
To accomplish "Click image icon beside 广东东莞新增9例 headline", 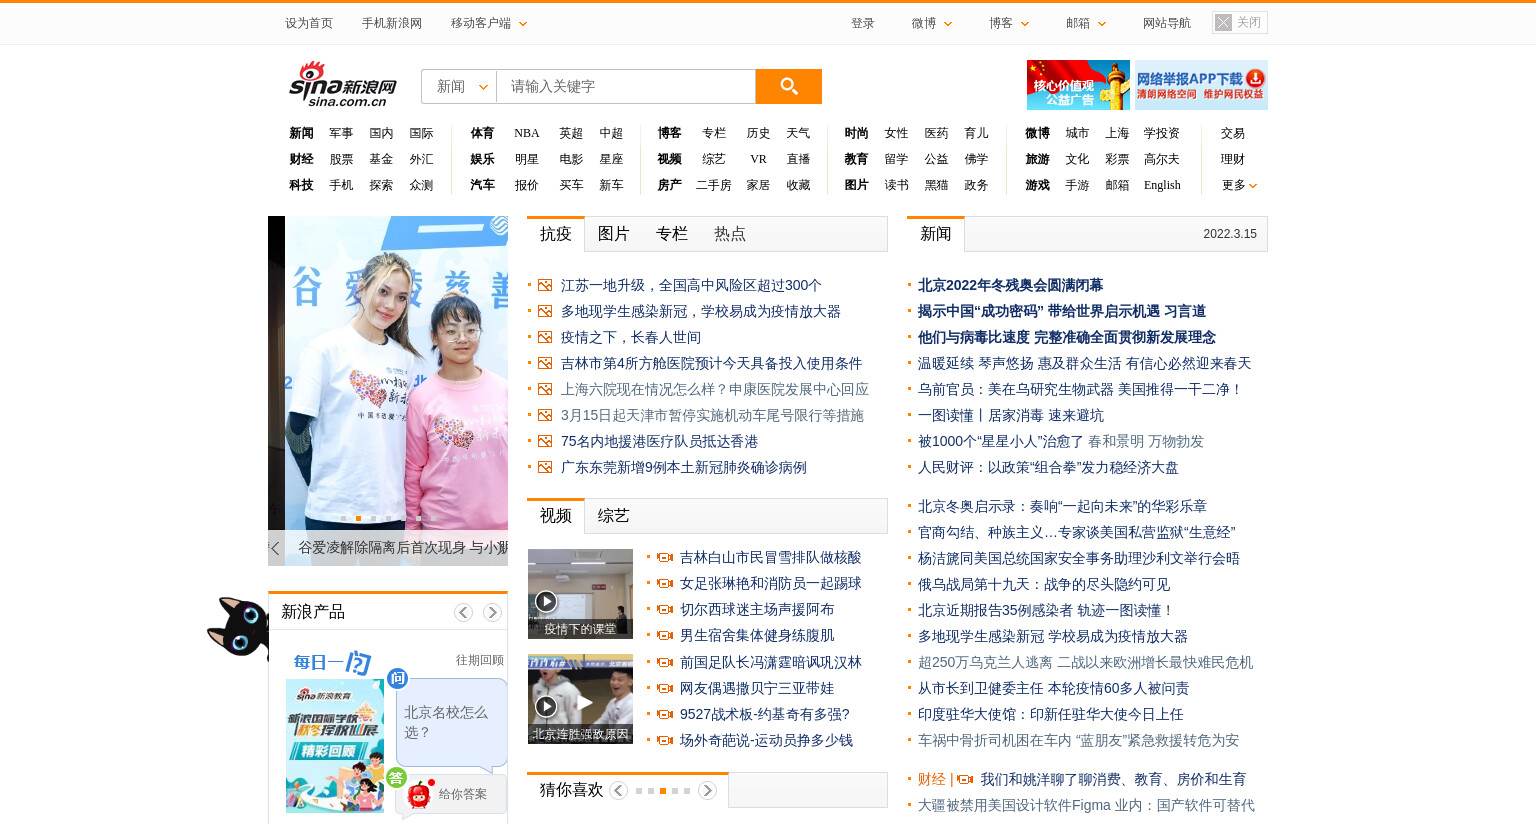I will coord(545,468).
